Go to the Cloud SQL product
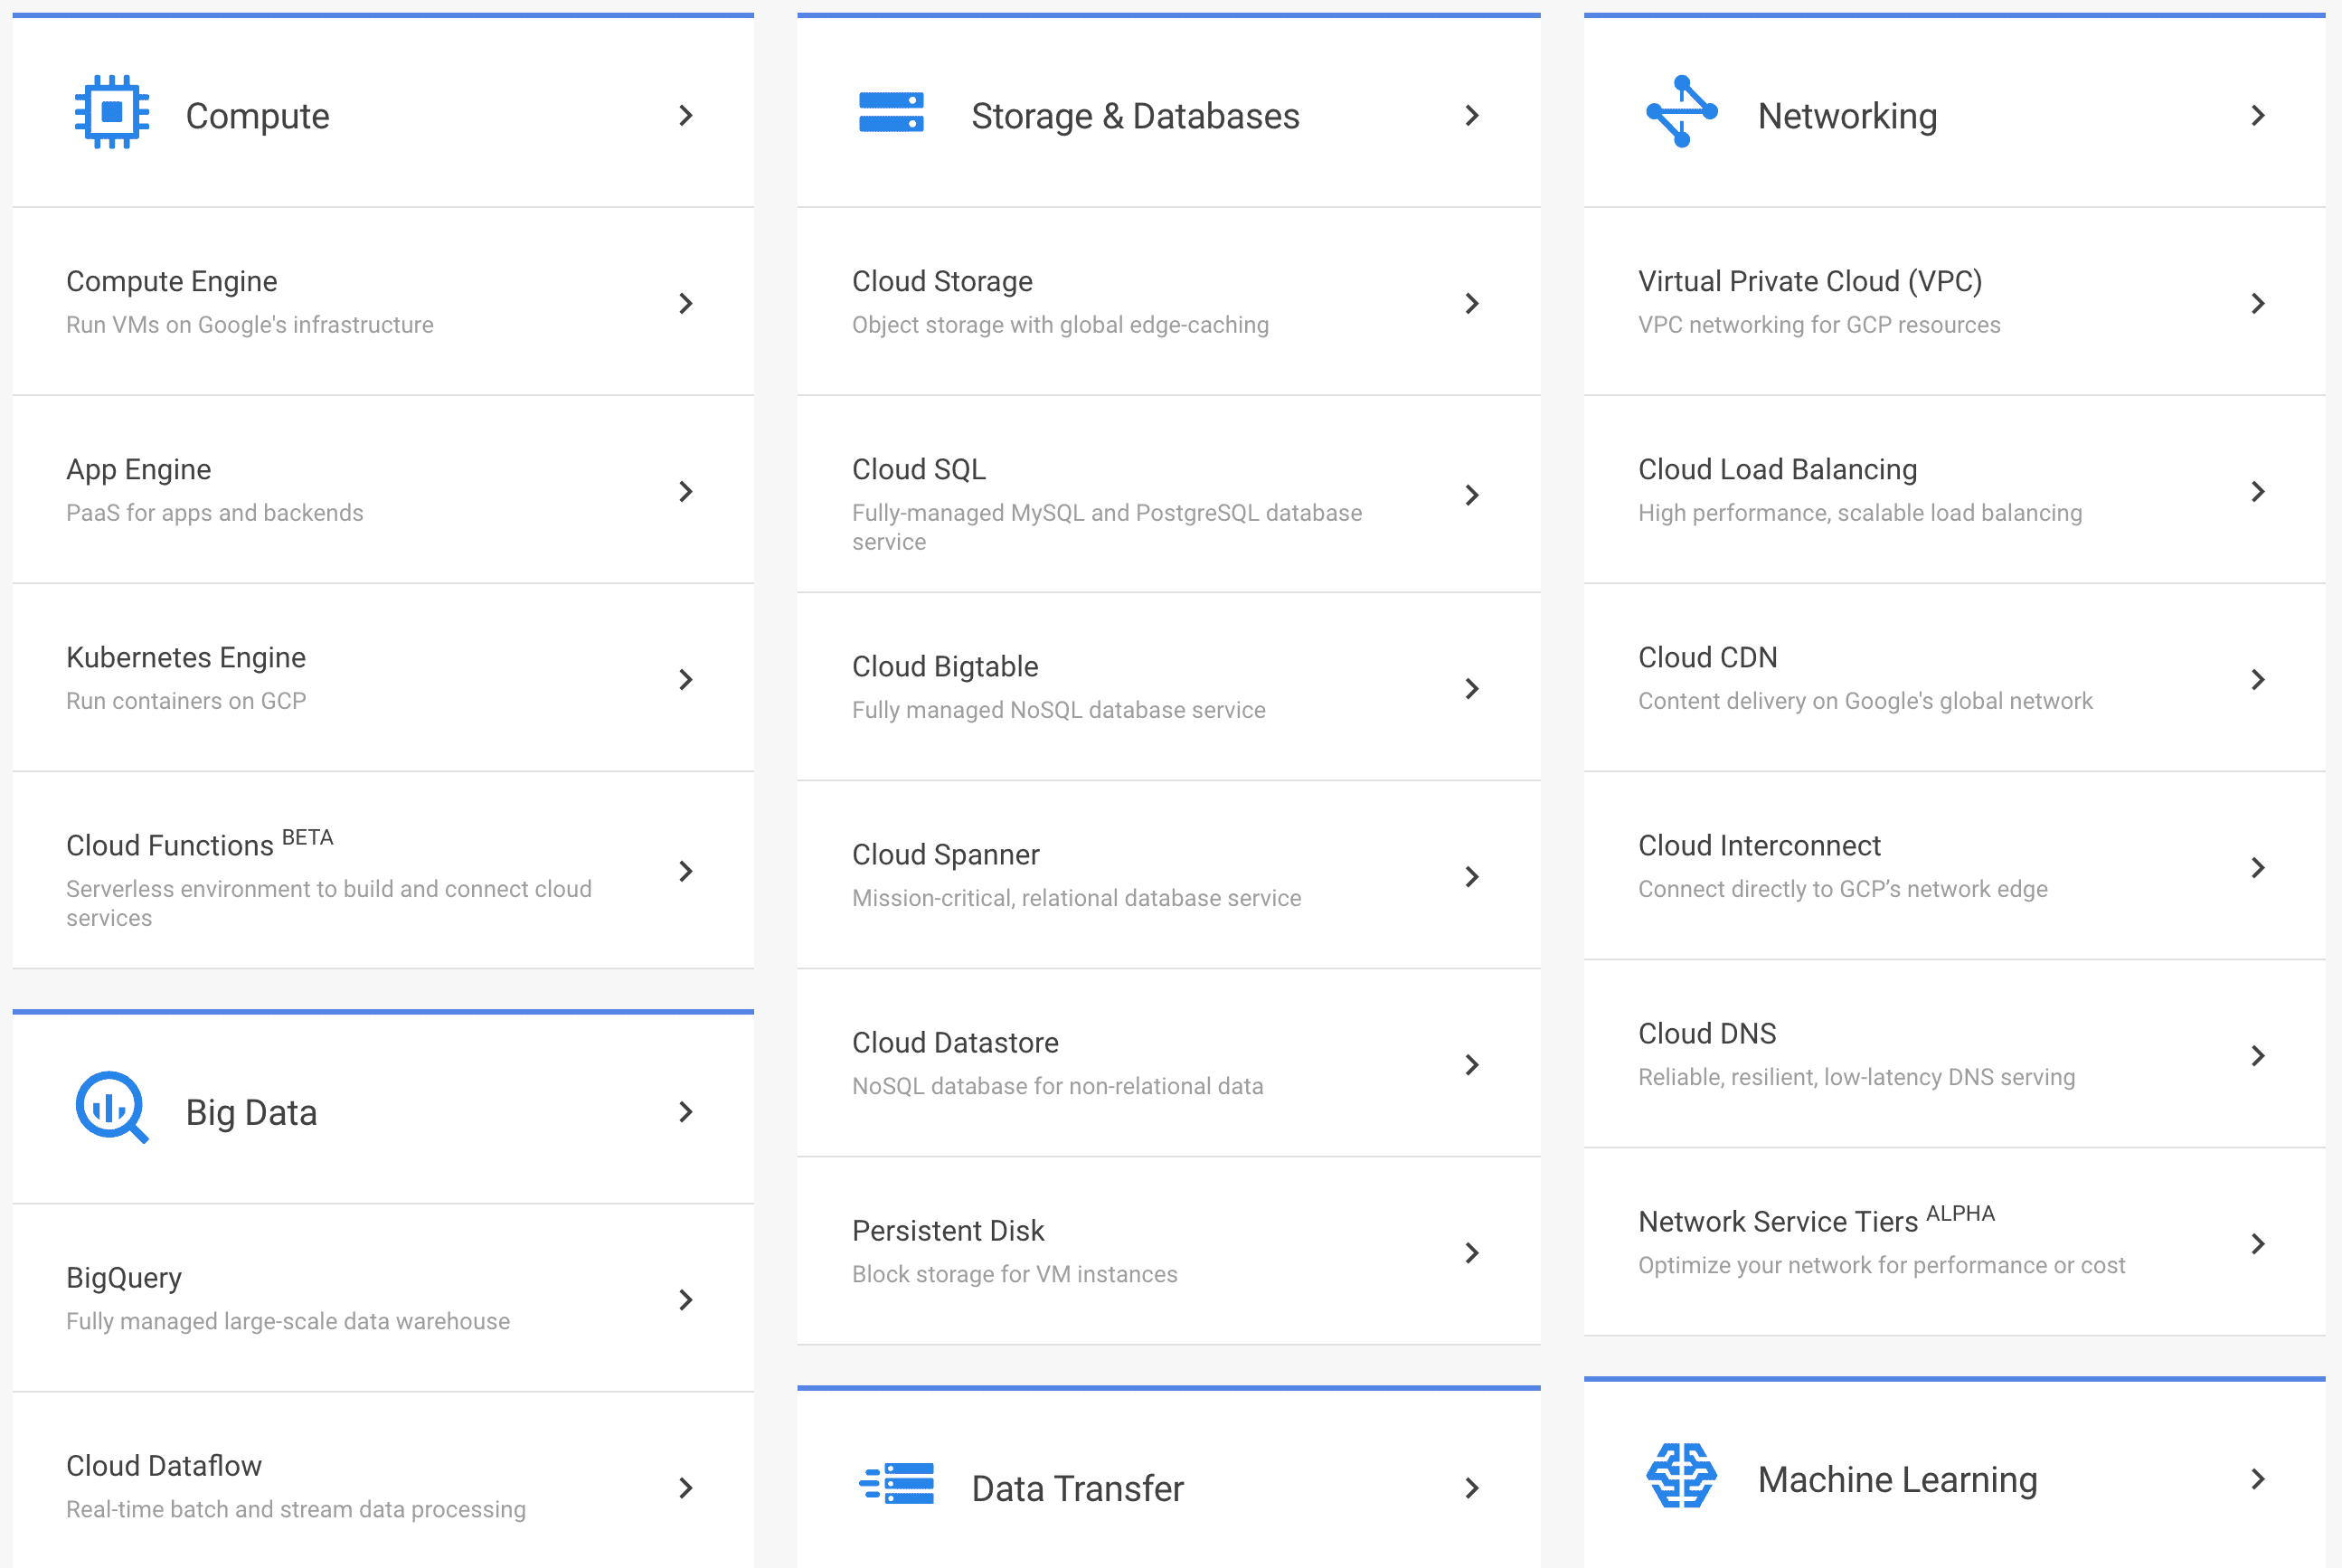The image size is (2342, 1568). click(x=918, y=469)
